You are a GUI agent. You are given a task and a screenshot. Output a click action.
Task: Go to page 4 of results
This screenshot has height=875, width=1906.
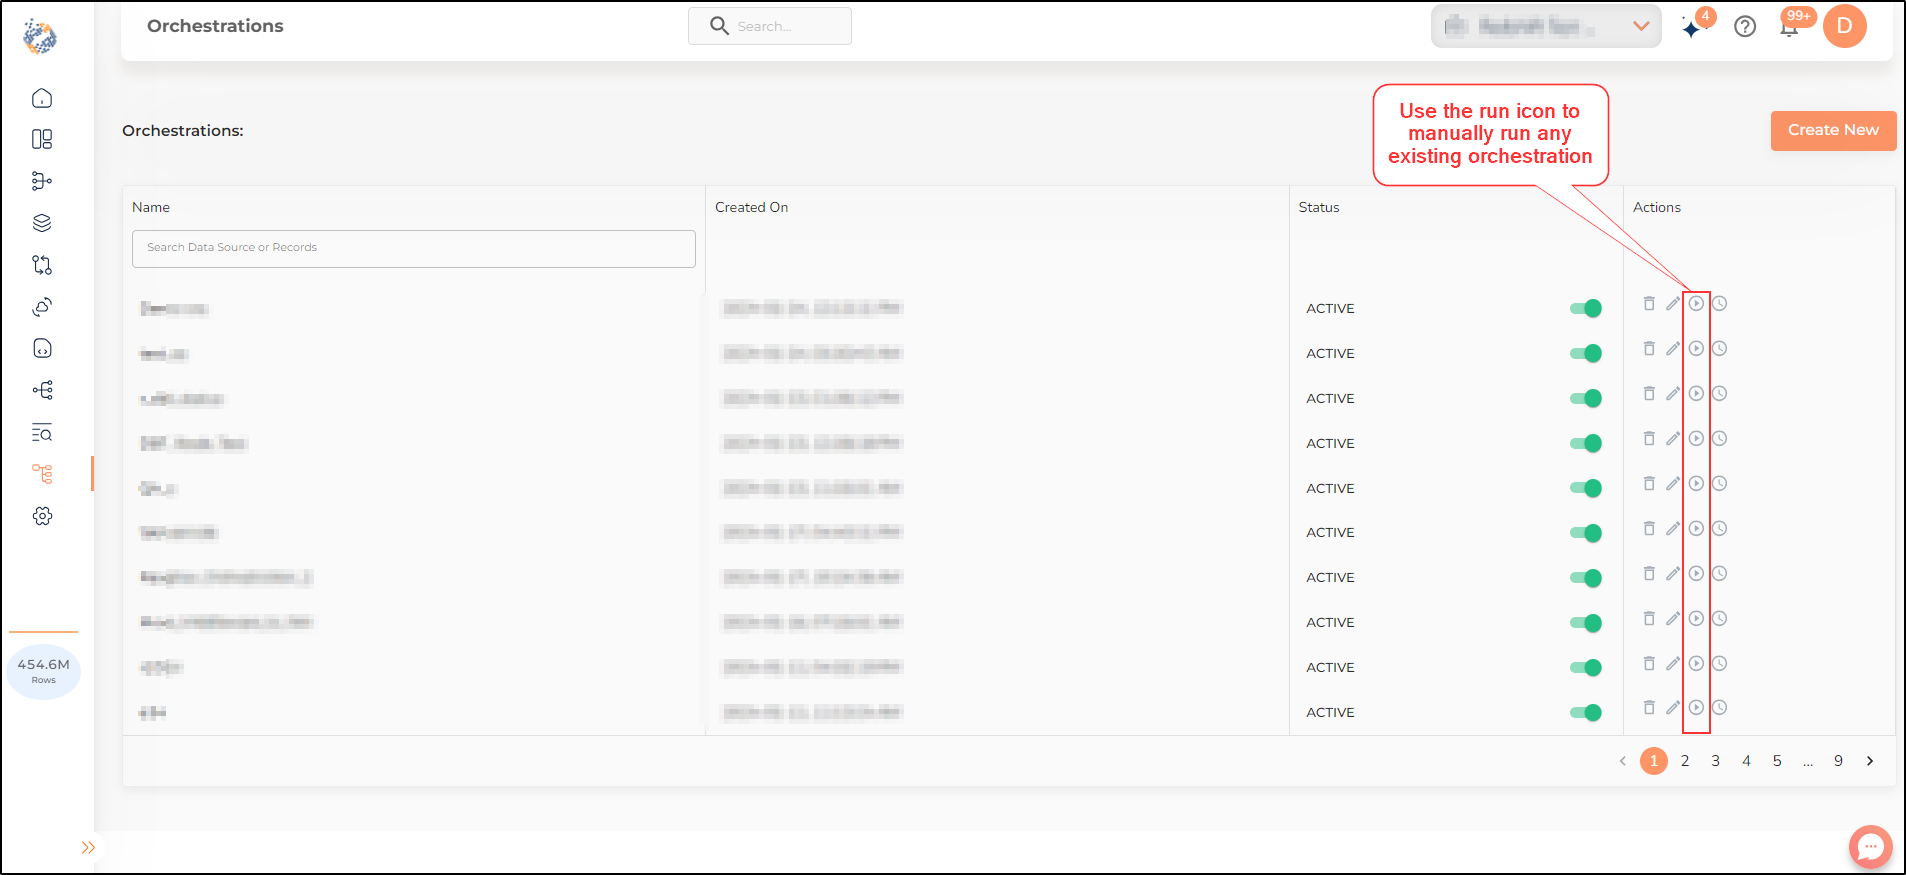coord(1746,761)
